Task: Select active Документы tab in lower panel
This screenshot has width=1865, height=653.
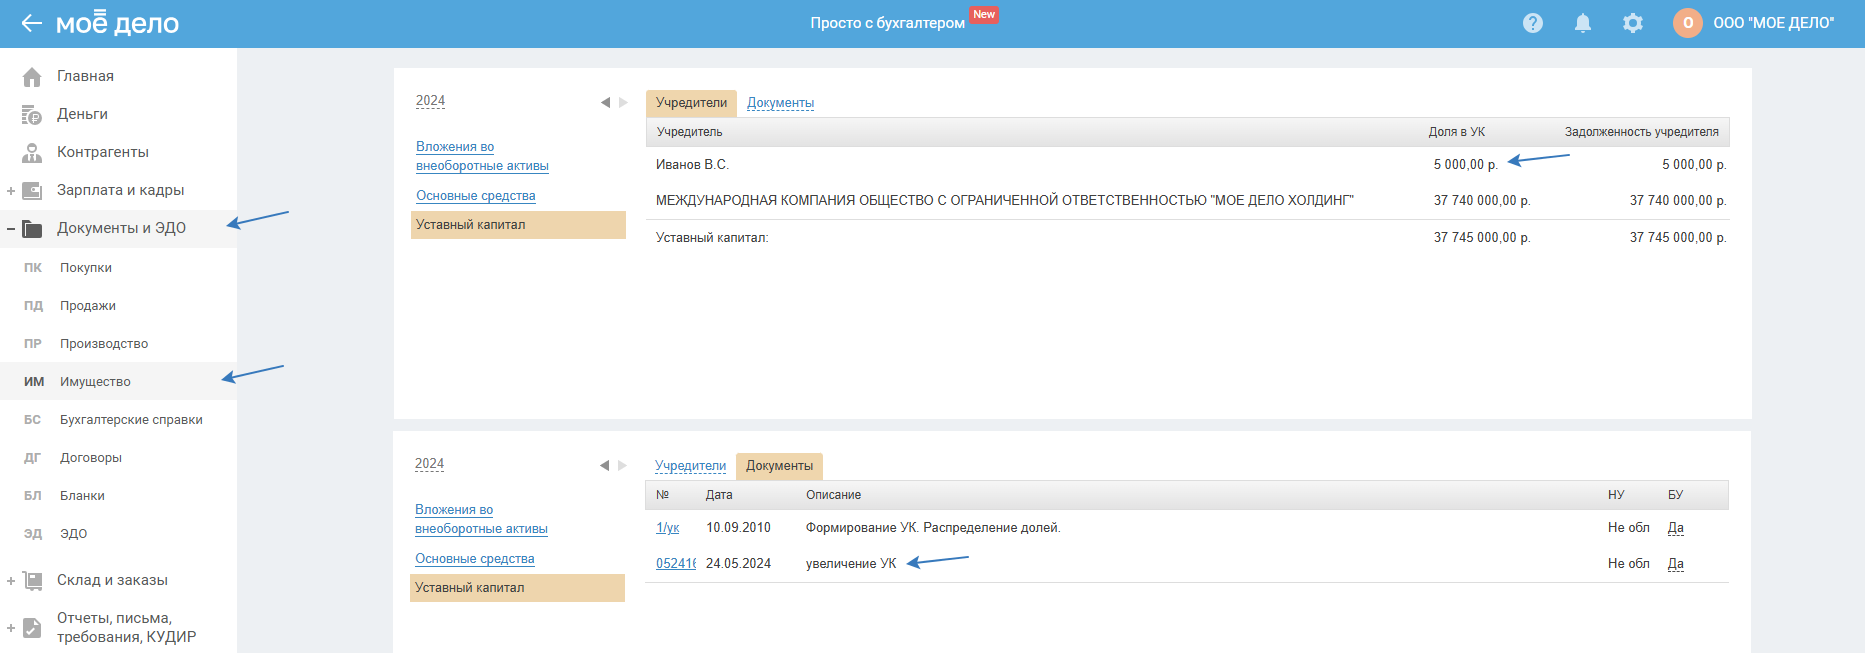Action: (779, 466)
